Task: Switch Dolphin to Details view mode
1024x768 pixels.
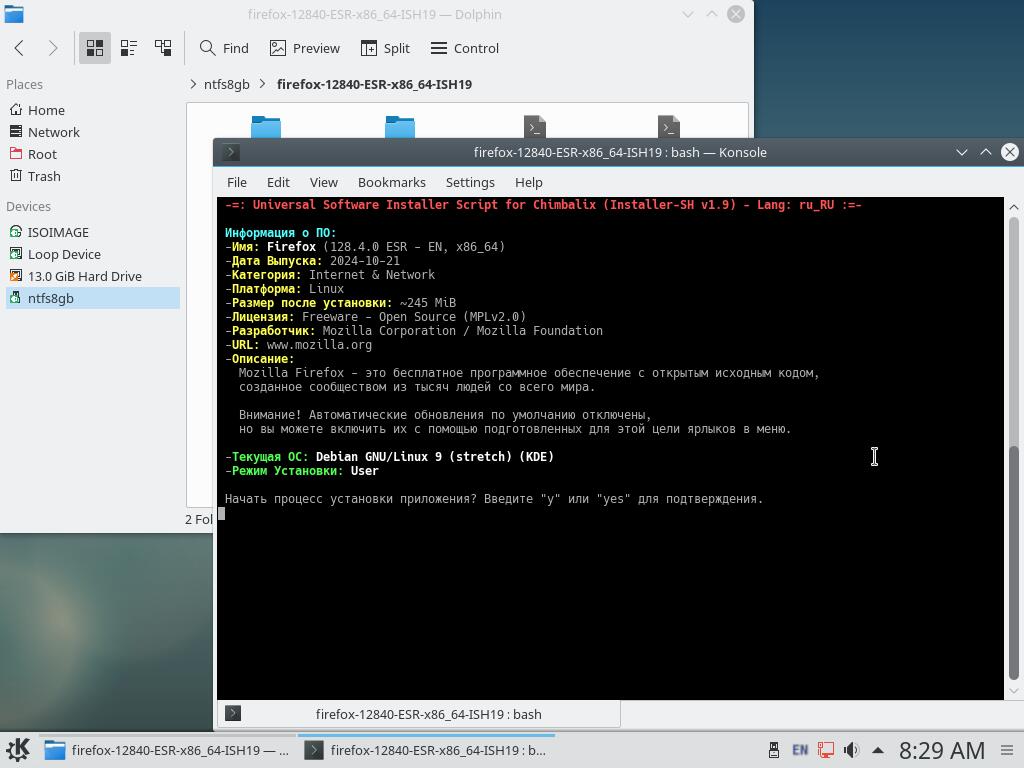Action: pos(163,48)
